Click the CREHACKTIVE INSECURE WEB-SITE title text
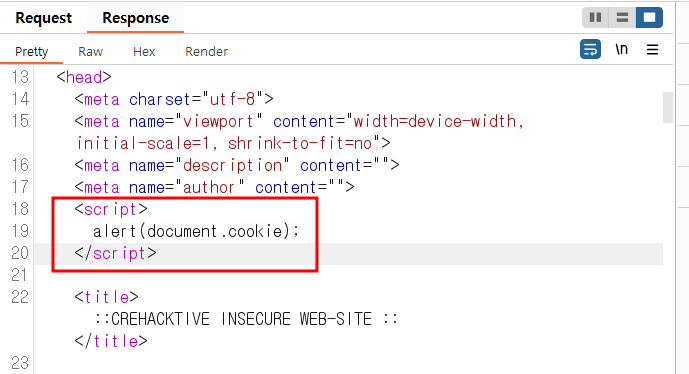This screenshot has height=374, width=689. (x=247, y=319)
